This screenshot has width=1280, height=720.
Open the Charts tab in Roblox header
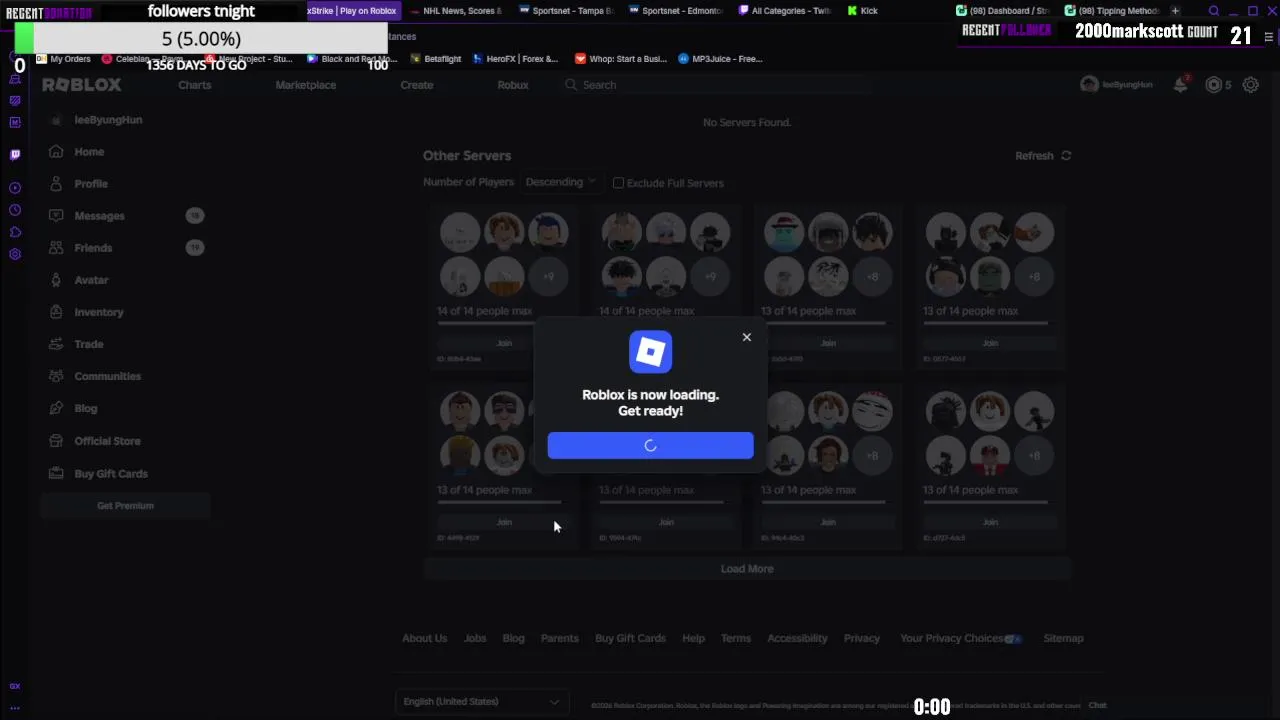195,85
